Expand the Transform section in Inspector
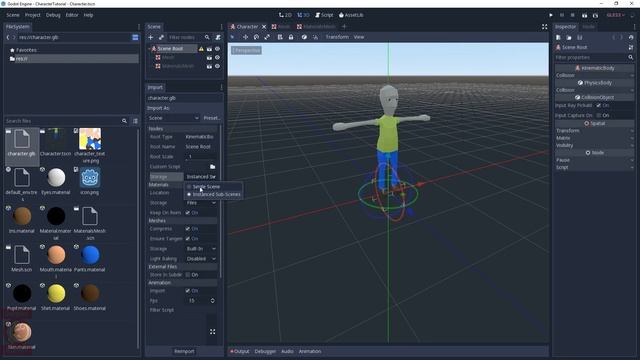This screenshot has height=360, width=640. pos(594,131)
